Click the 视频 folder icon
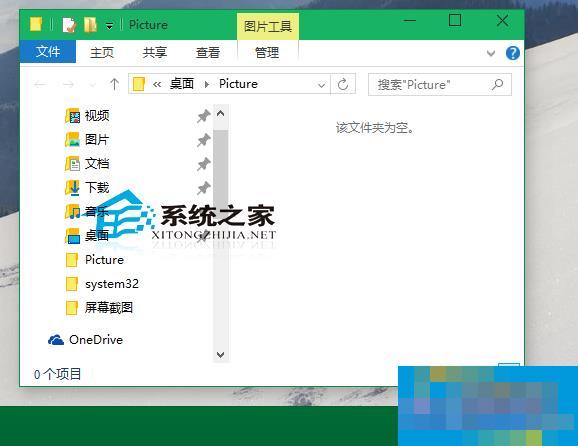578x446 pixels. tap(73, 116)
